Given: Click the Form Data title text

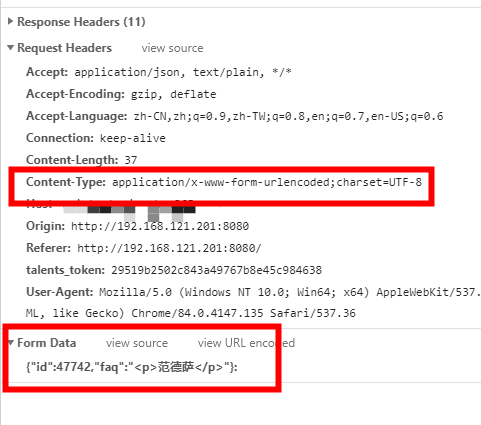Looking at the screenshot, I should click(47, 343).
